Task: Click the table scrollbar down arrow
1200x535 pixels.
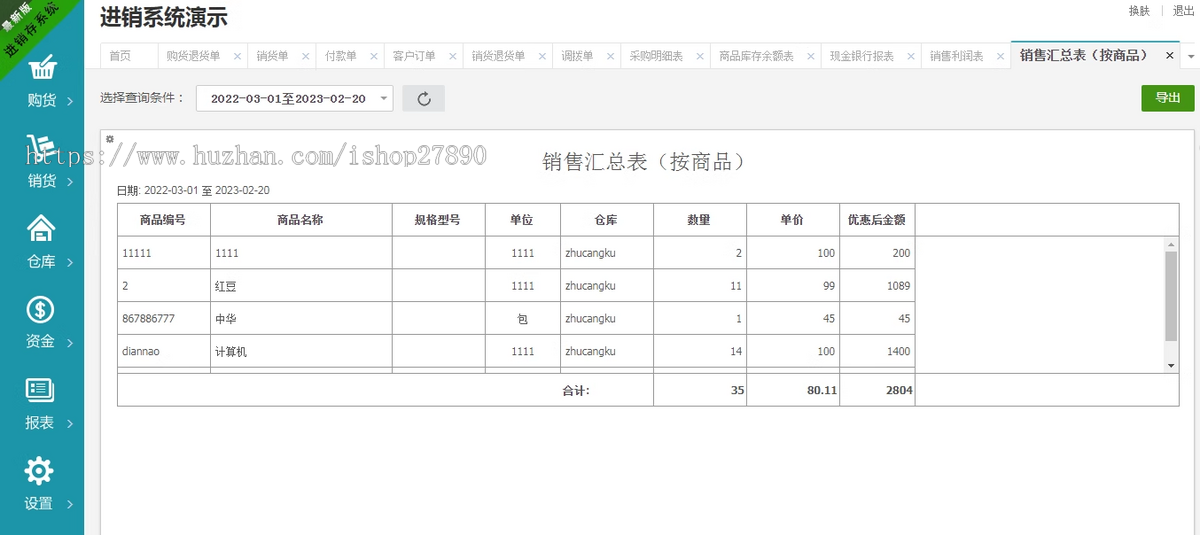Action: tap(1171, 365)
